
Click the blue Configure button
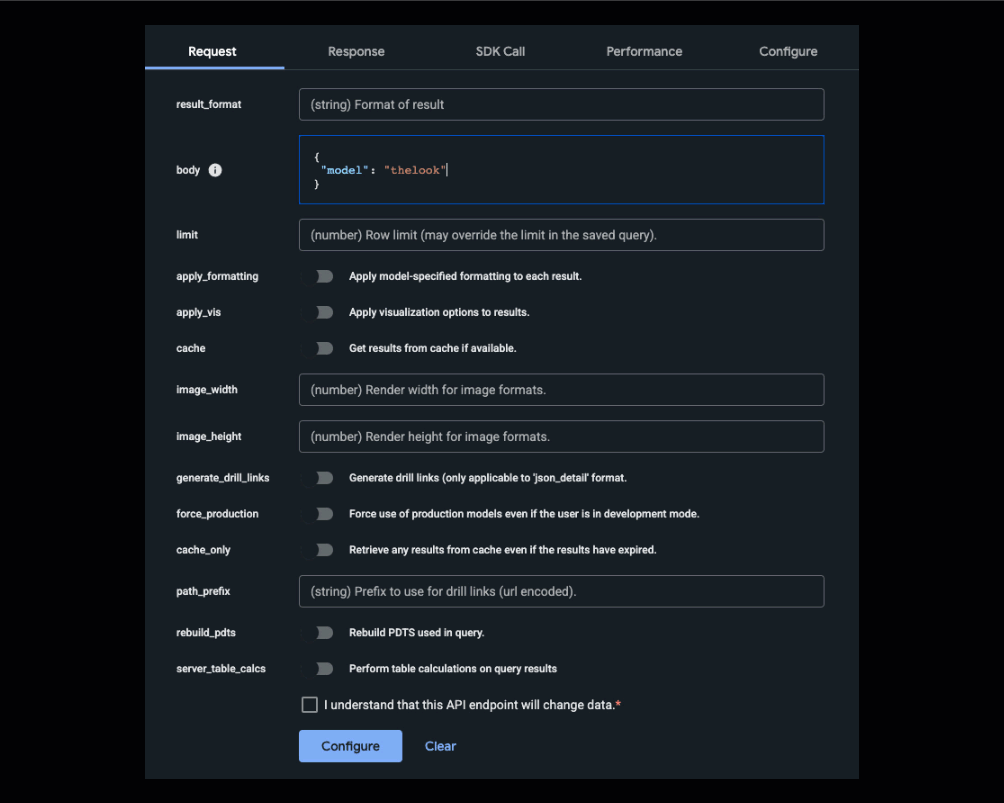click(x=350, y=746)
